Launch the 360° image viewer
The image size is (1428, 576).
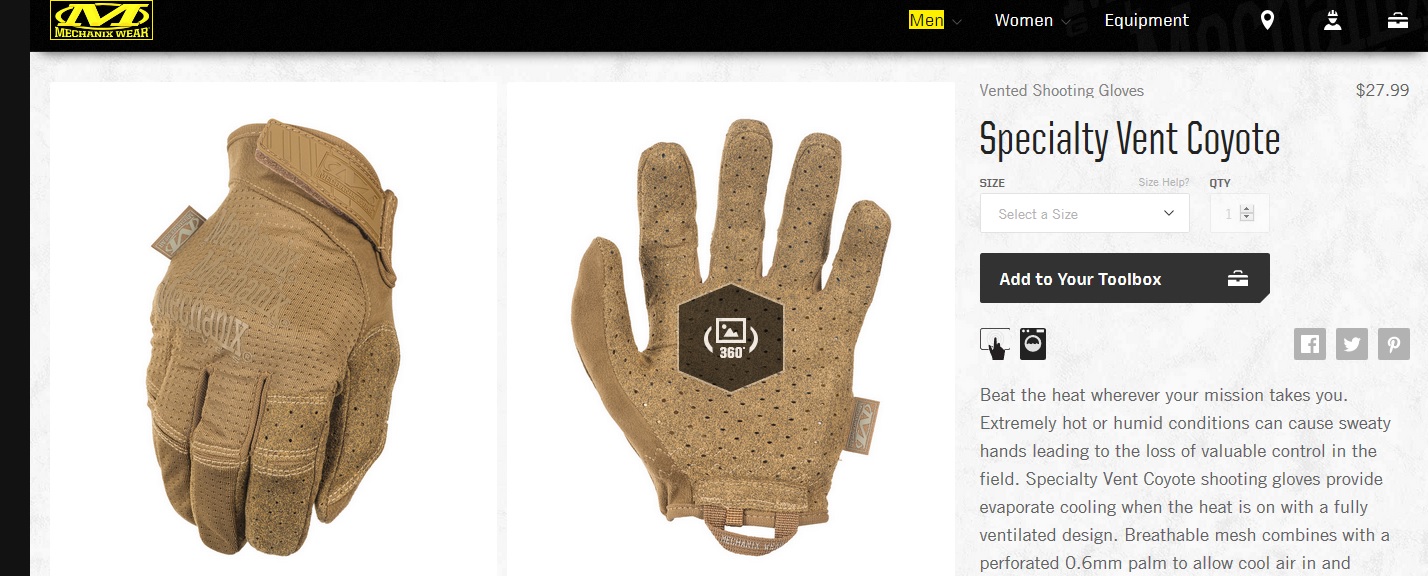[x=731, y=335]
